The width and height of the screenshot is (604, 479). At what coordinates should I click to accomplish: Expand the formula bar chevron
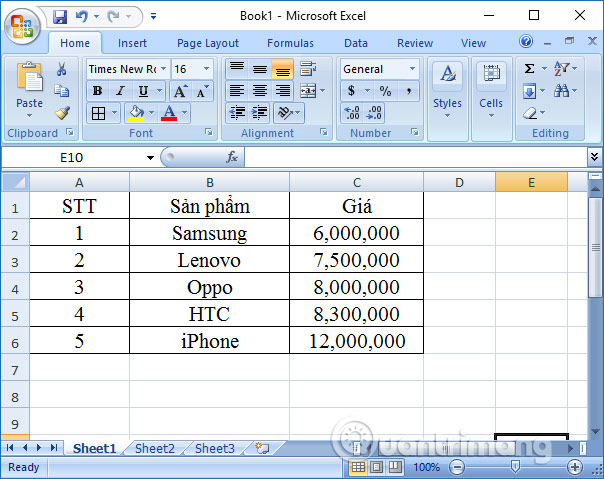(594, 156)
